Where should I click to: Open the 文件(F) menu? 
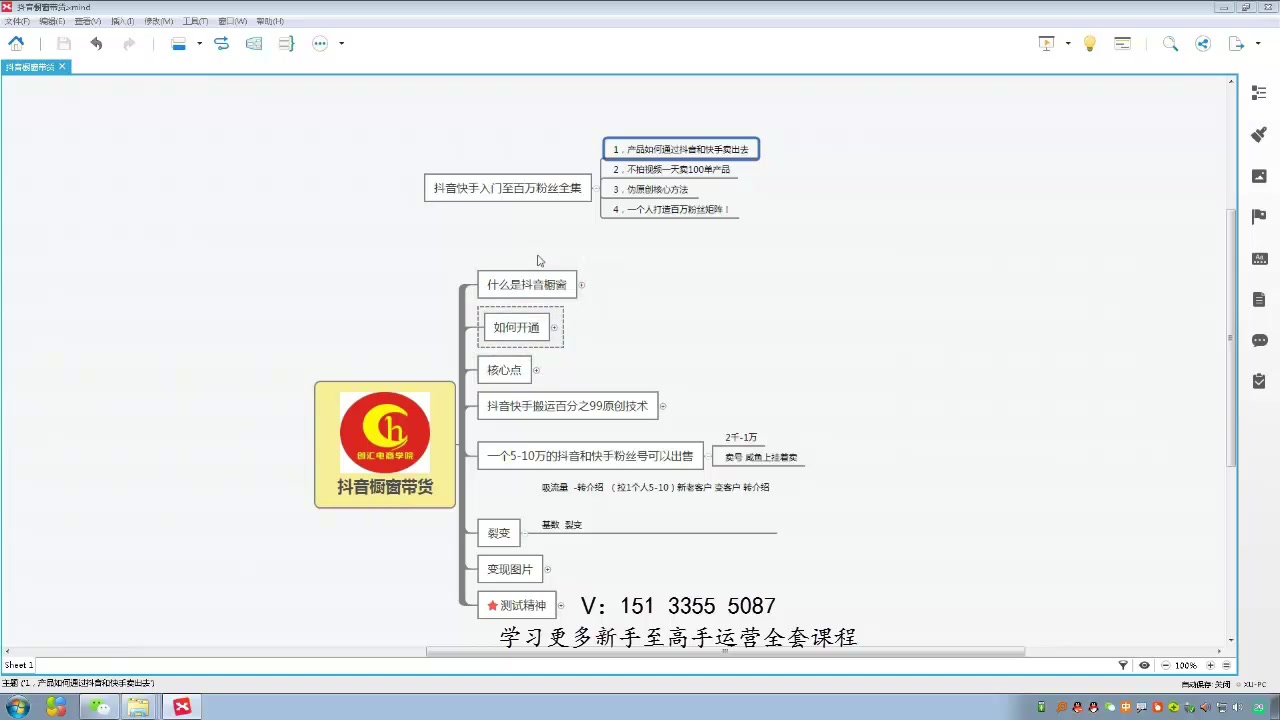pos(16,21)
